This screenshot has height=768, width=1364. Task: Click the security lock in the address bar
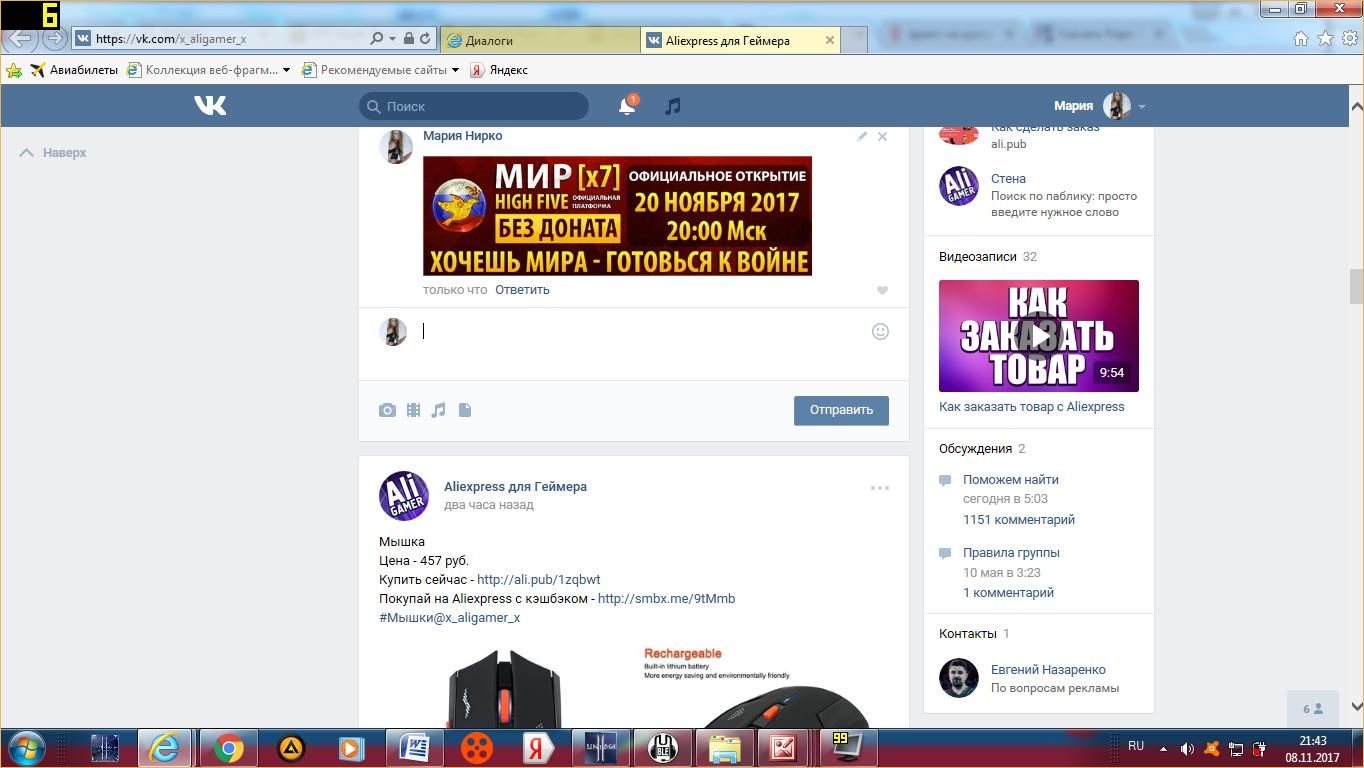408,39
